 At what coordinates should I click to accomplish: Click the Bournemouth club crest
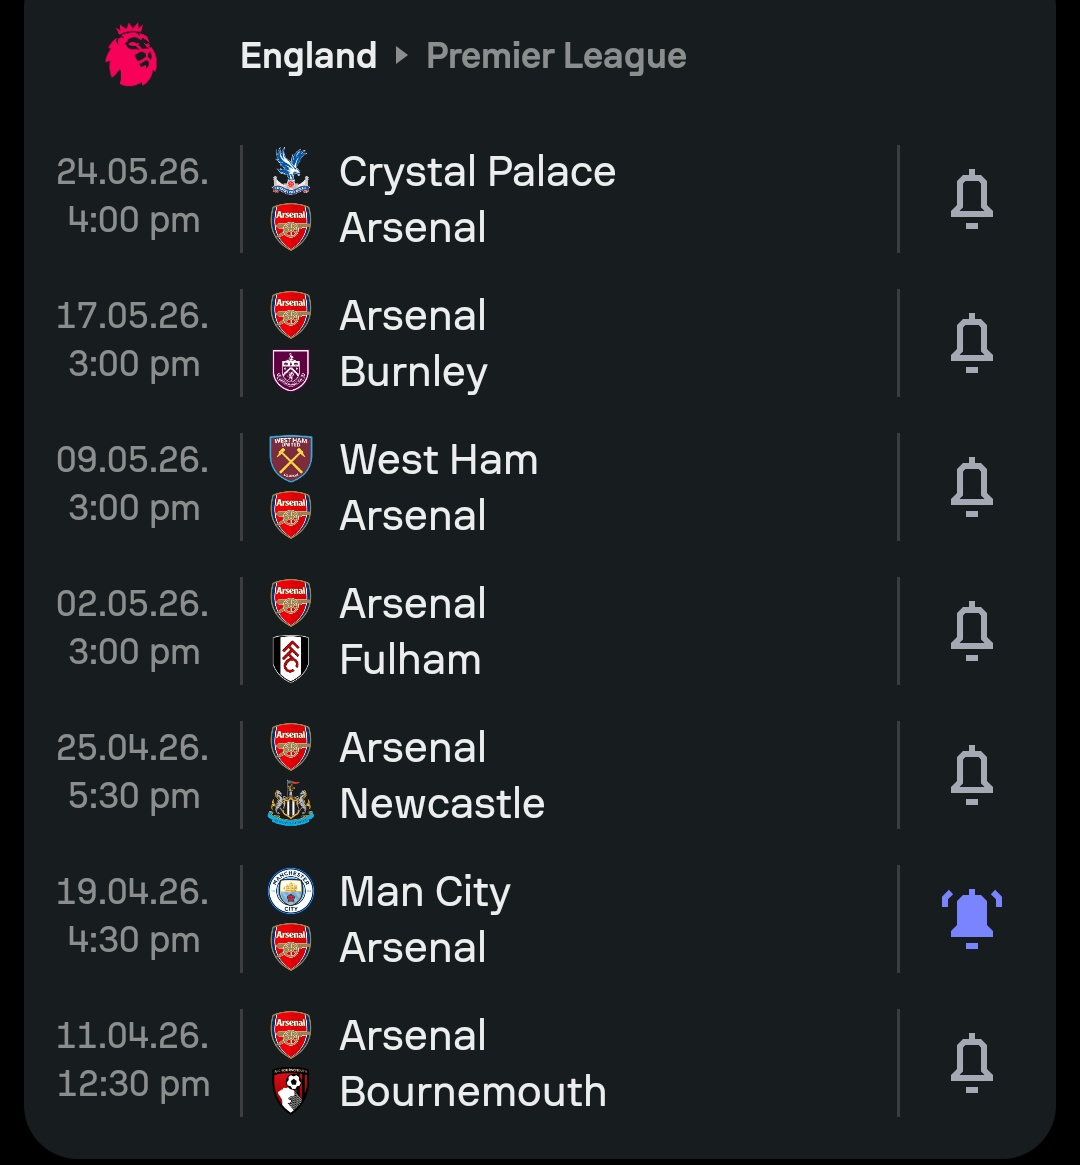291,1091
